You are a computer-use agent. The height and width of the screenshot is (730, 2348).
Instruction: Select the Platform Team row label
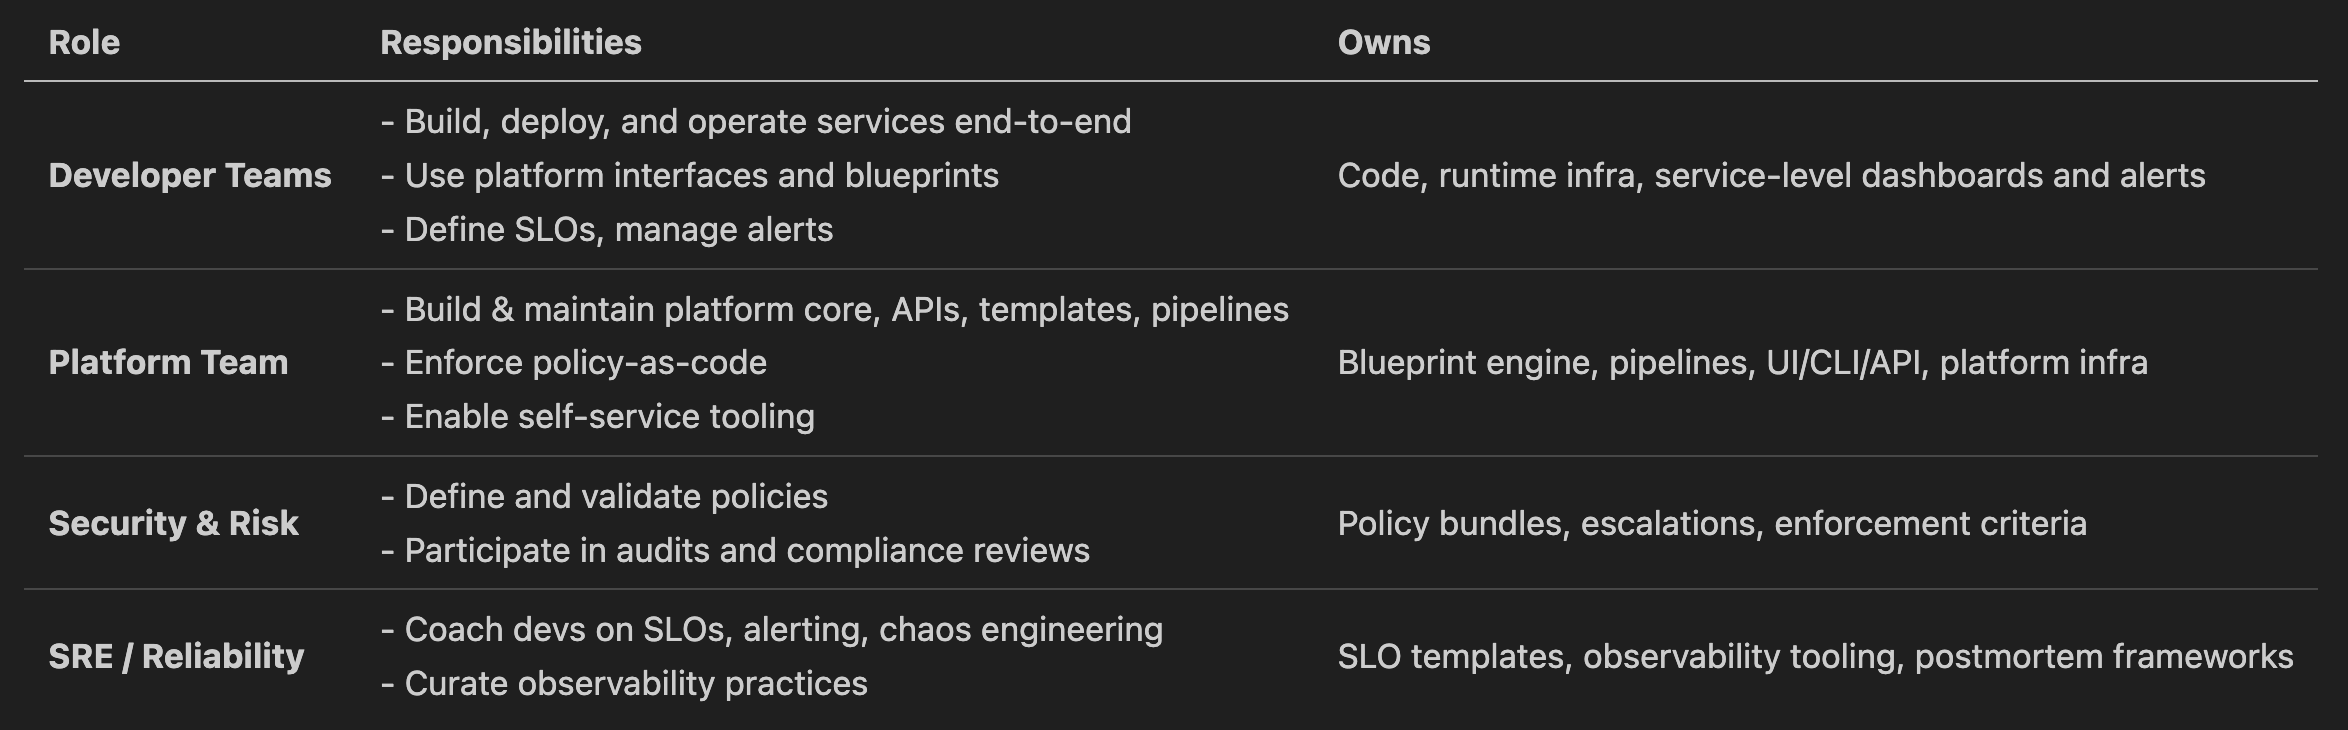[168, 362]
